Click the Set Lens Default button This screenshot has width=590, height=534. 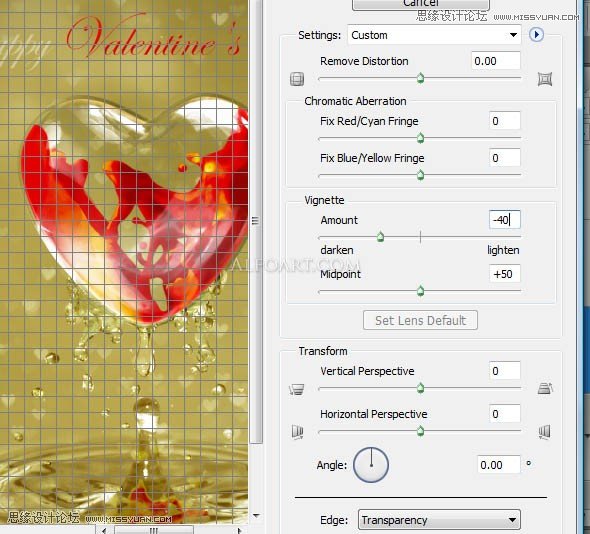[x=420, y=320]
